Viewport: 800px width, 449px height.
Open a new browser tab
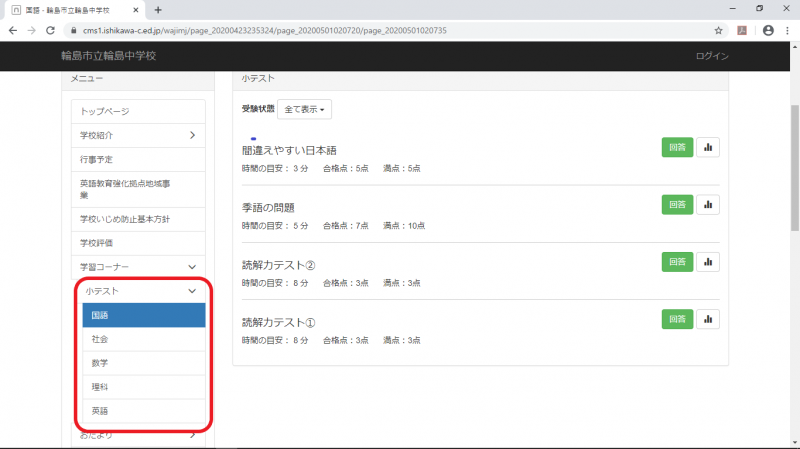(158, 9)
